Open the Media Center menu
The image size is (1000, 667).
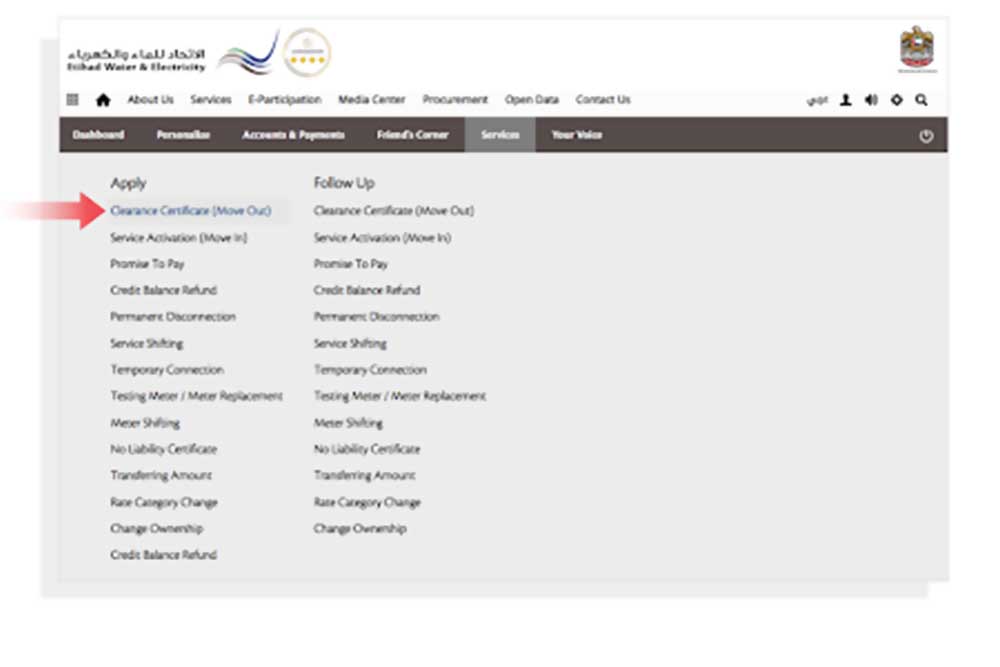click(372, 99)
